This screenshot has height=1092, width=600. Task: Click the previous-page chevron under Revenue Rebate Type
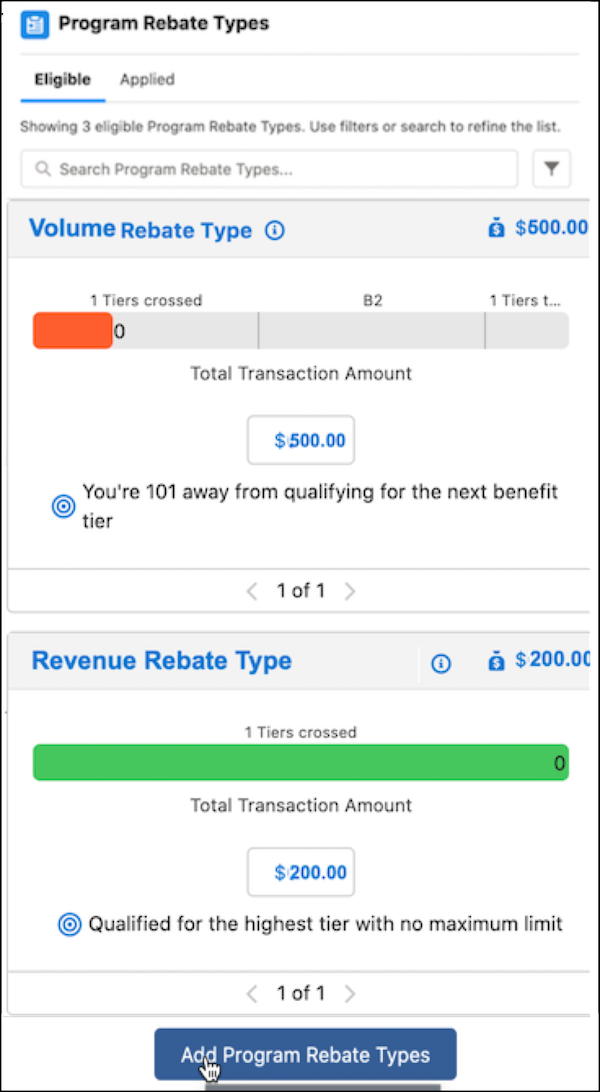251,993
